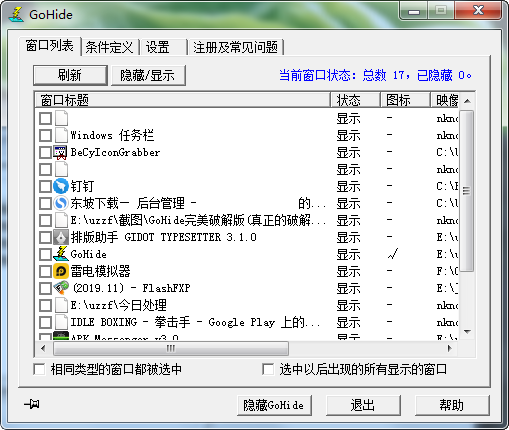The width and height of the screenshot is (509, 430).
Task: Check the BeCyIconGrabber row checkbox
Action: point(45,153)
